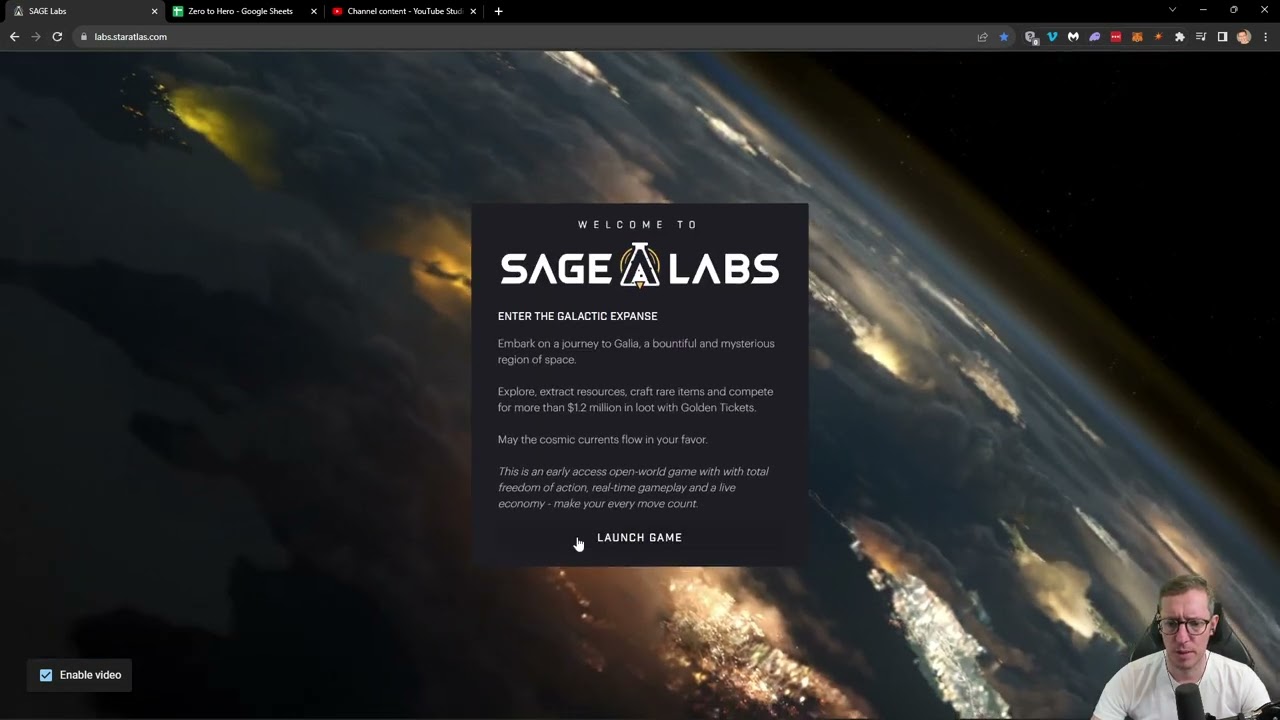Image resolution: width=1280 pixels, height=720 pixels.
Task: Reload the labs.staratlas.com page
Action: [57, 37]
